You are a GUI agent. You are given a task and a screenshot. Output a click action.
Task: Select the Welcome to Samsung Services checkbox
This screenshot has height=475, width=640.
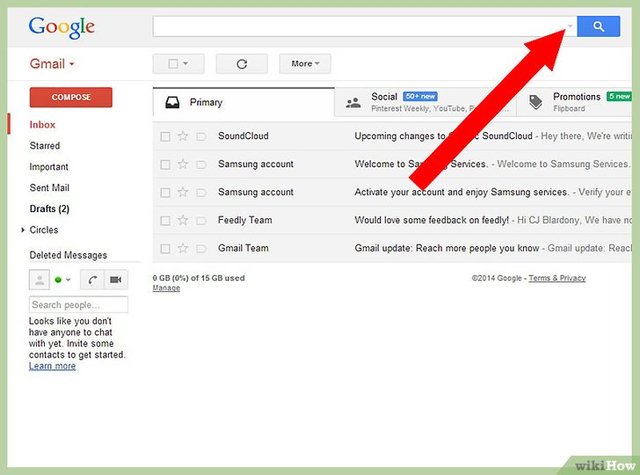(165, 164)
